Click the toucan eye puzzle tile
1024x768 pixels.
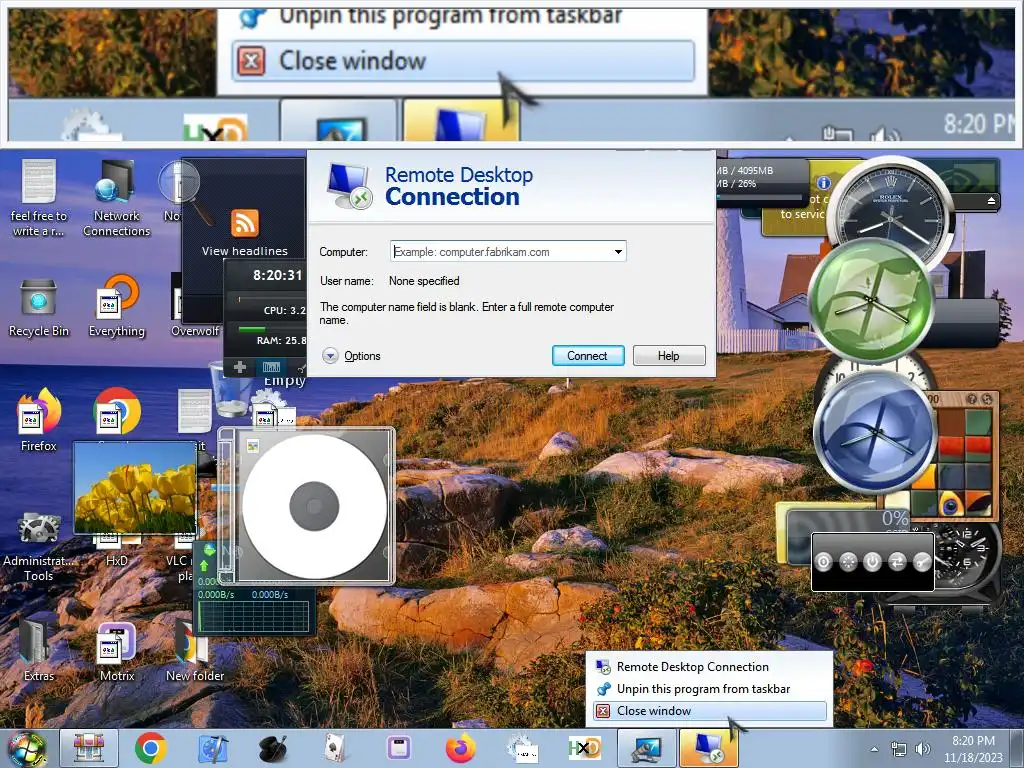point(951,504)
